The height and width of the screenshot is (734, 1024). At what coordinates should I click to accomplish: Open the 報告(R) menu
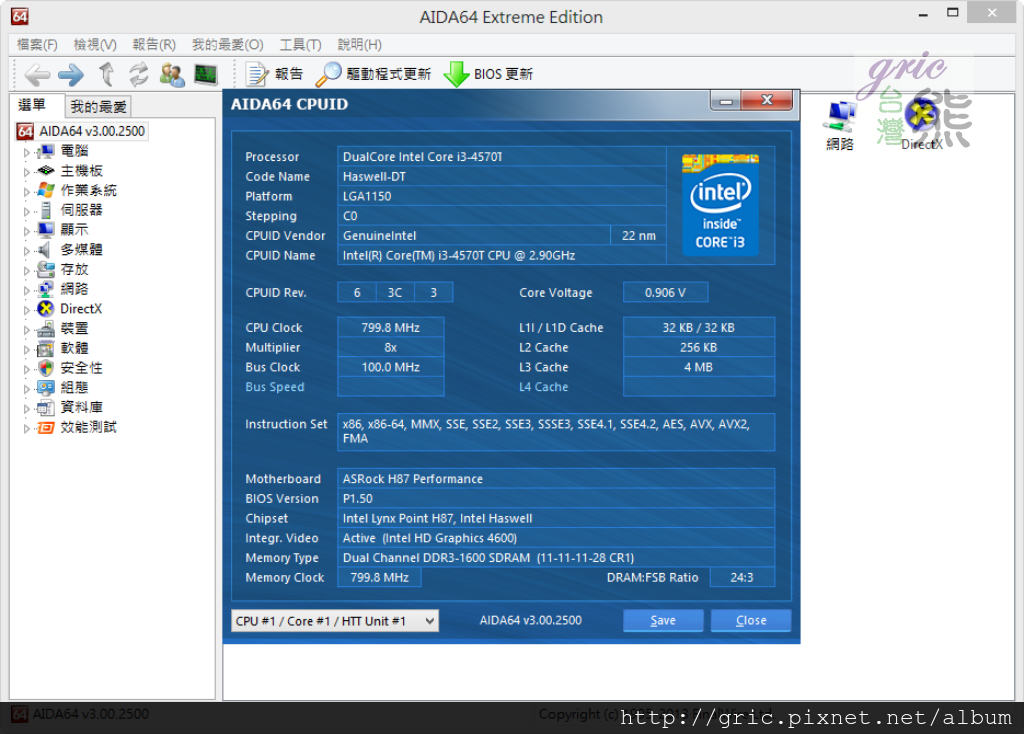(x=154, y=44)
